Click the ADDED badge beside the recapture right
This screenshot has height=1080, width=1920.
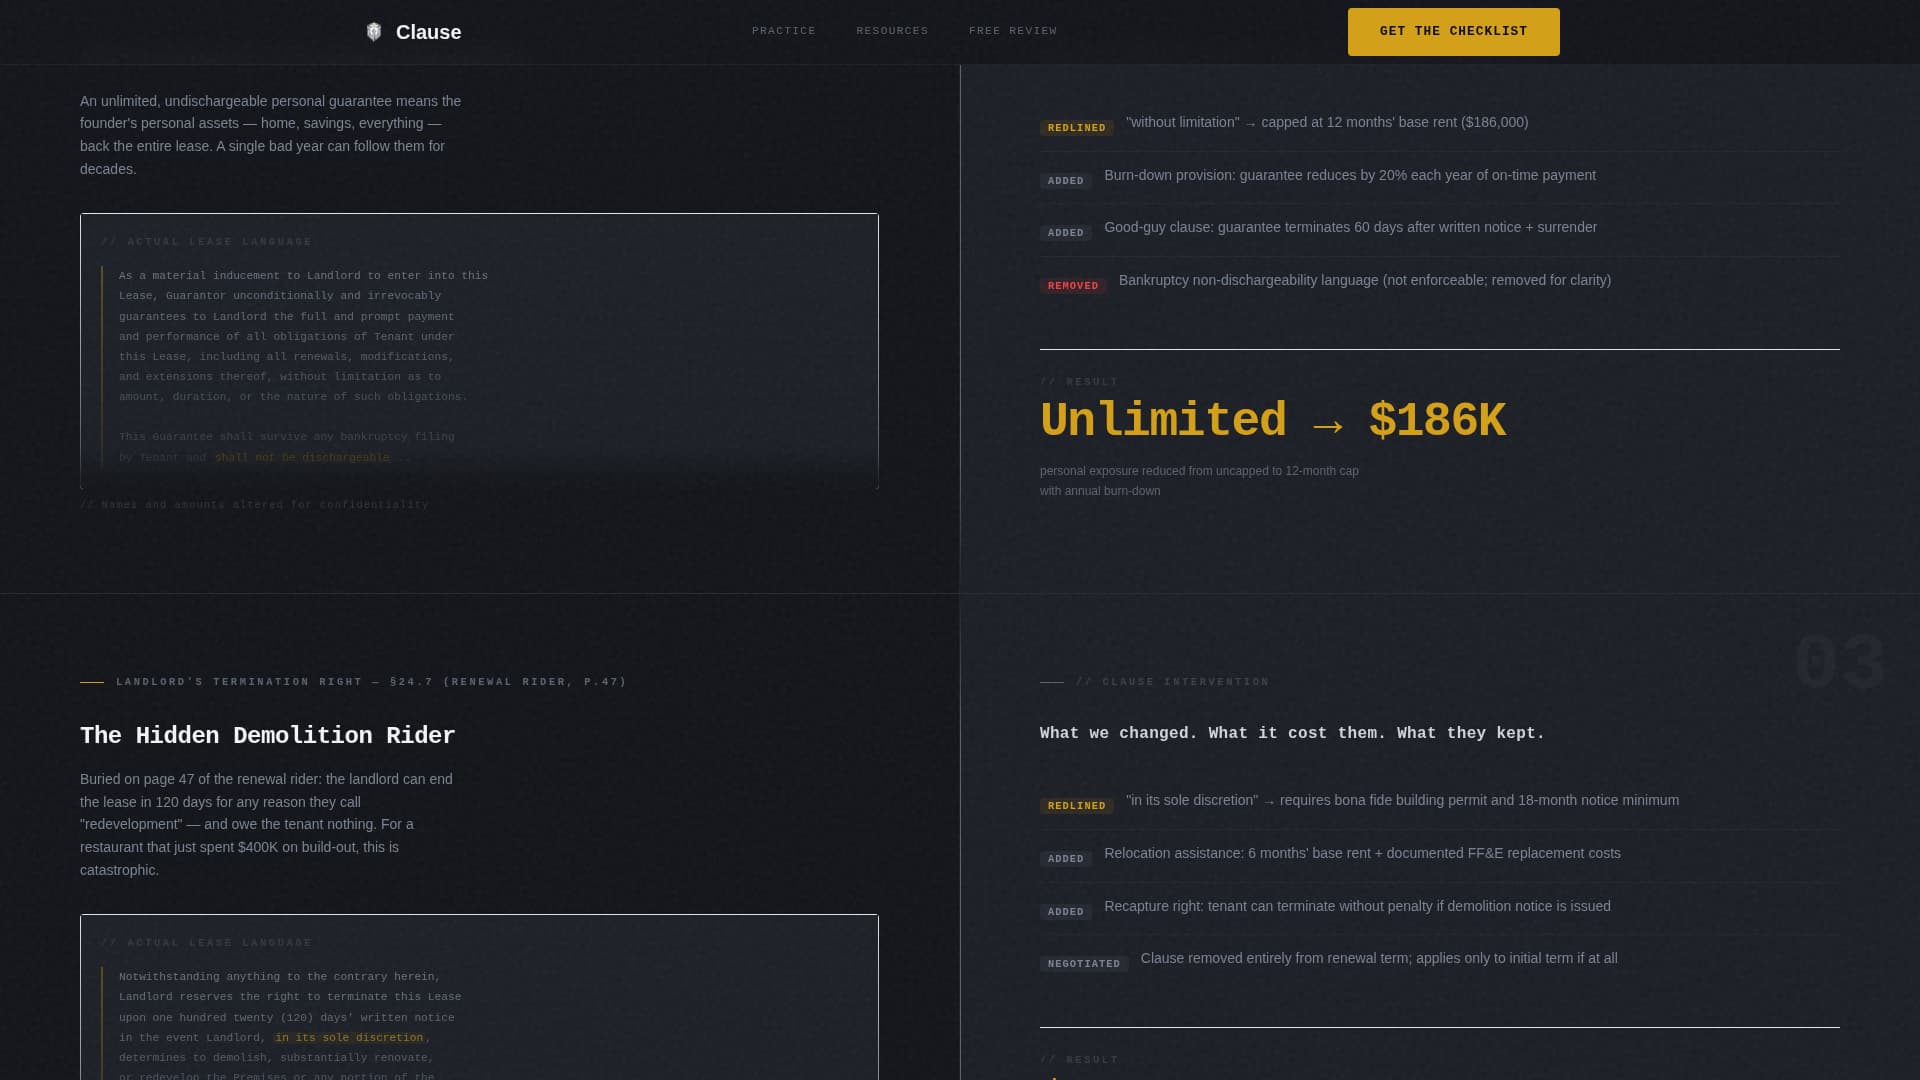pos(1066,911)
